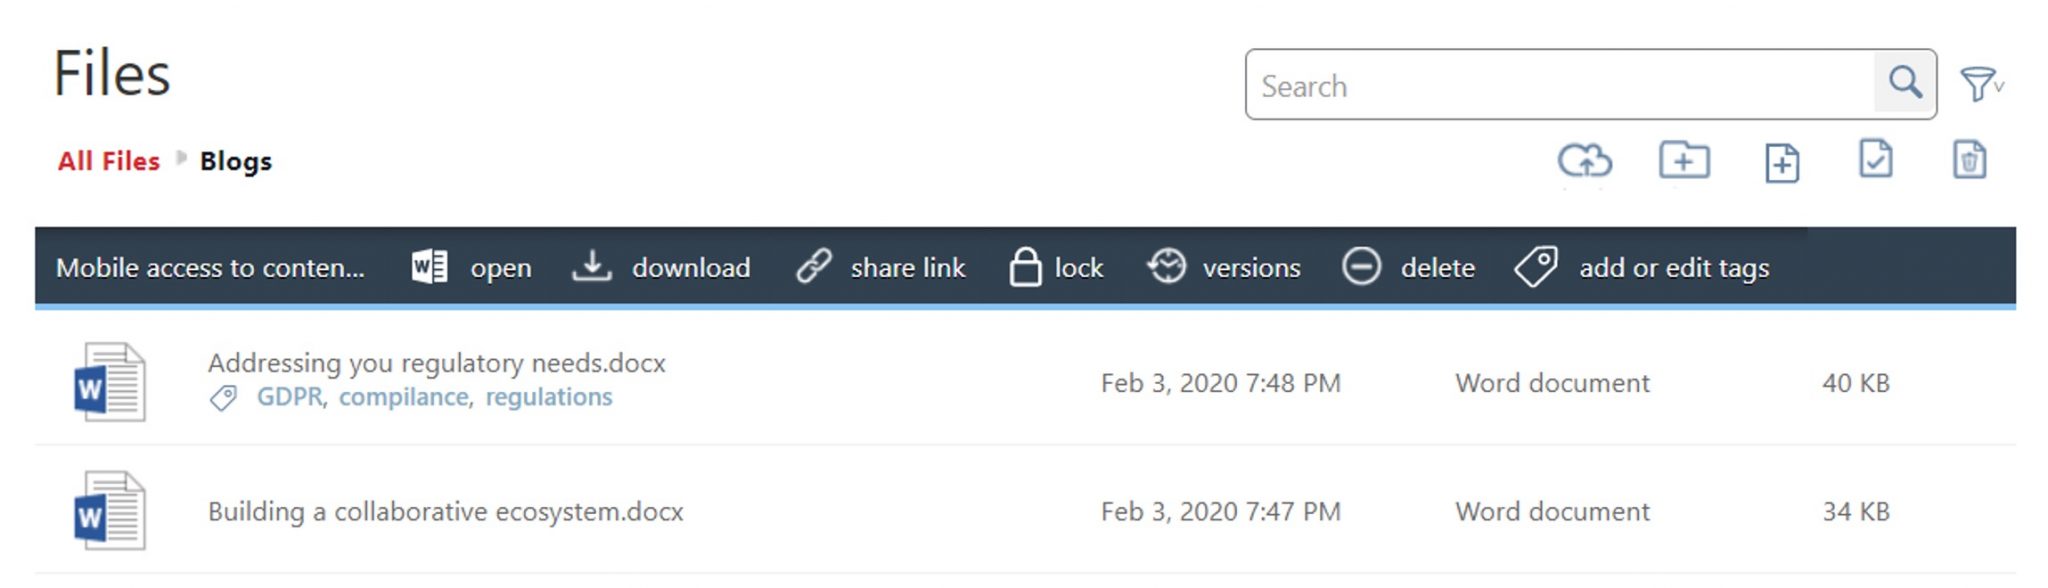Click the document checkmark icon
Image resolution: width=2048 pixels, height=588 pixels.
[x=1875, y=159]
